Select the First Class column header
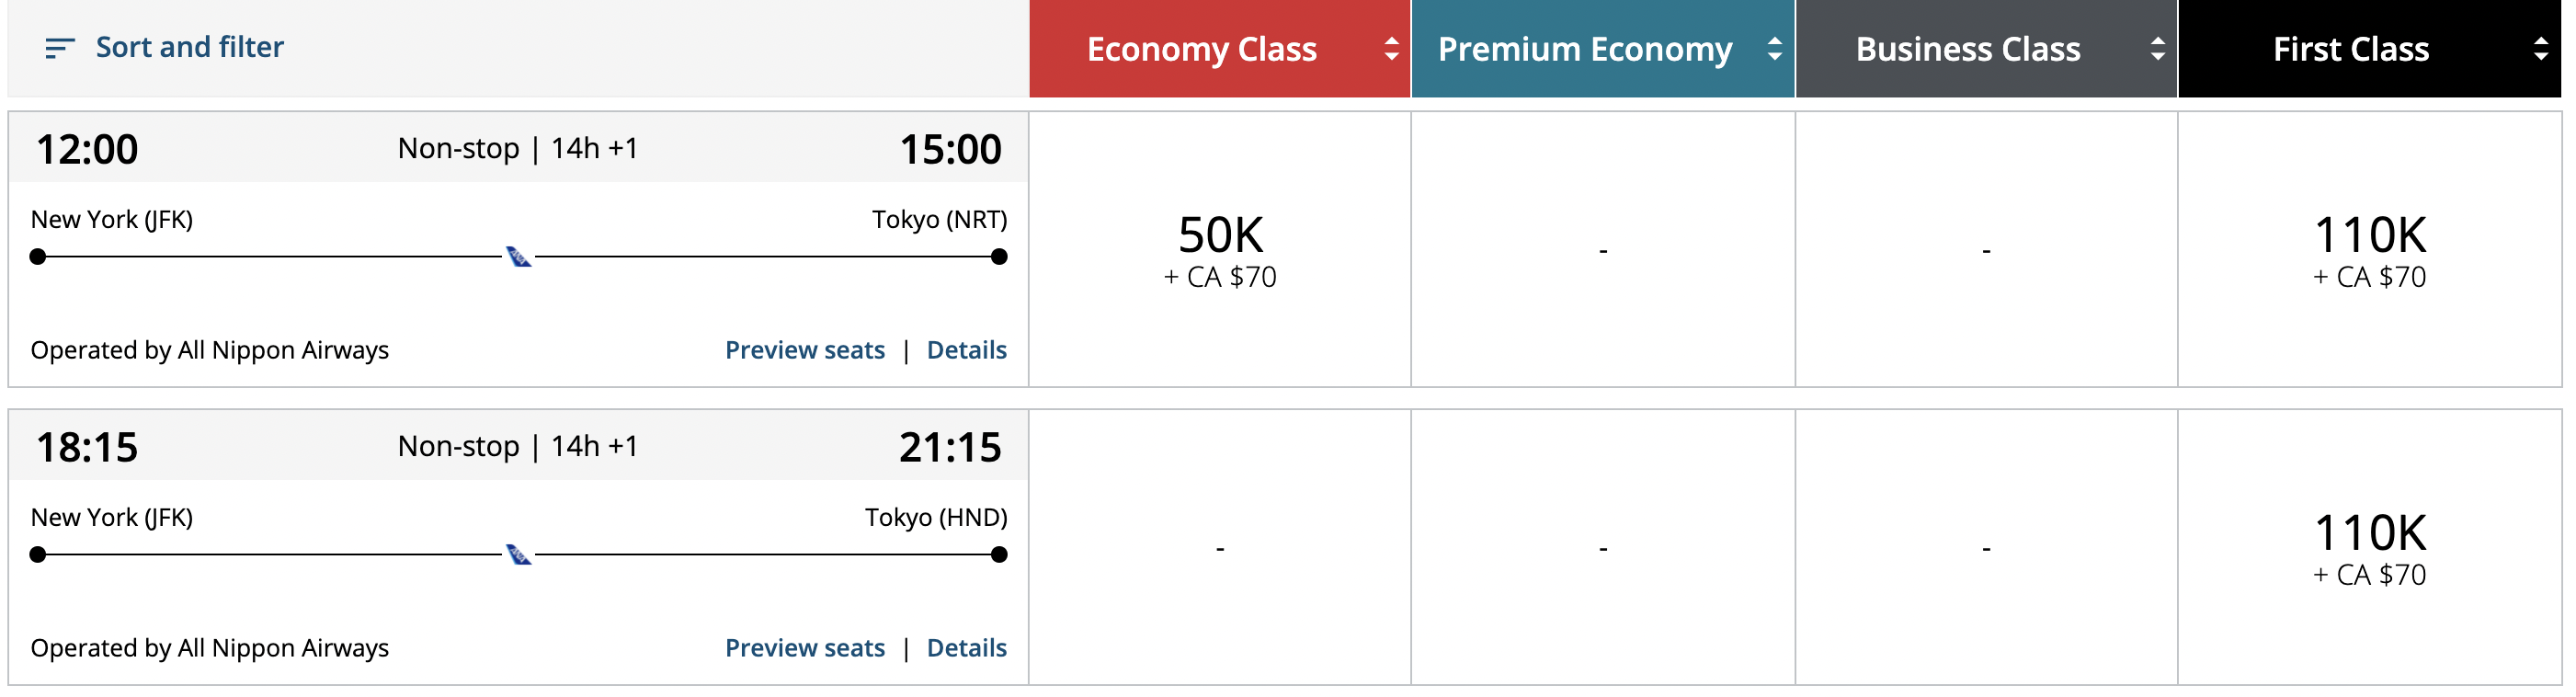The image size is (2576, 697). (x=2350, y=49)
